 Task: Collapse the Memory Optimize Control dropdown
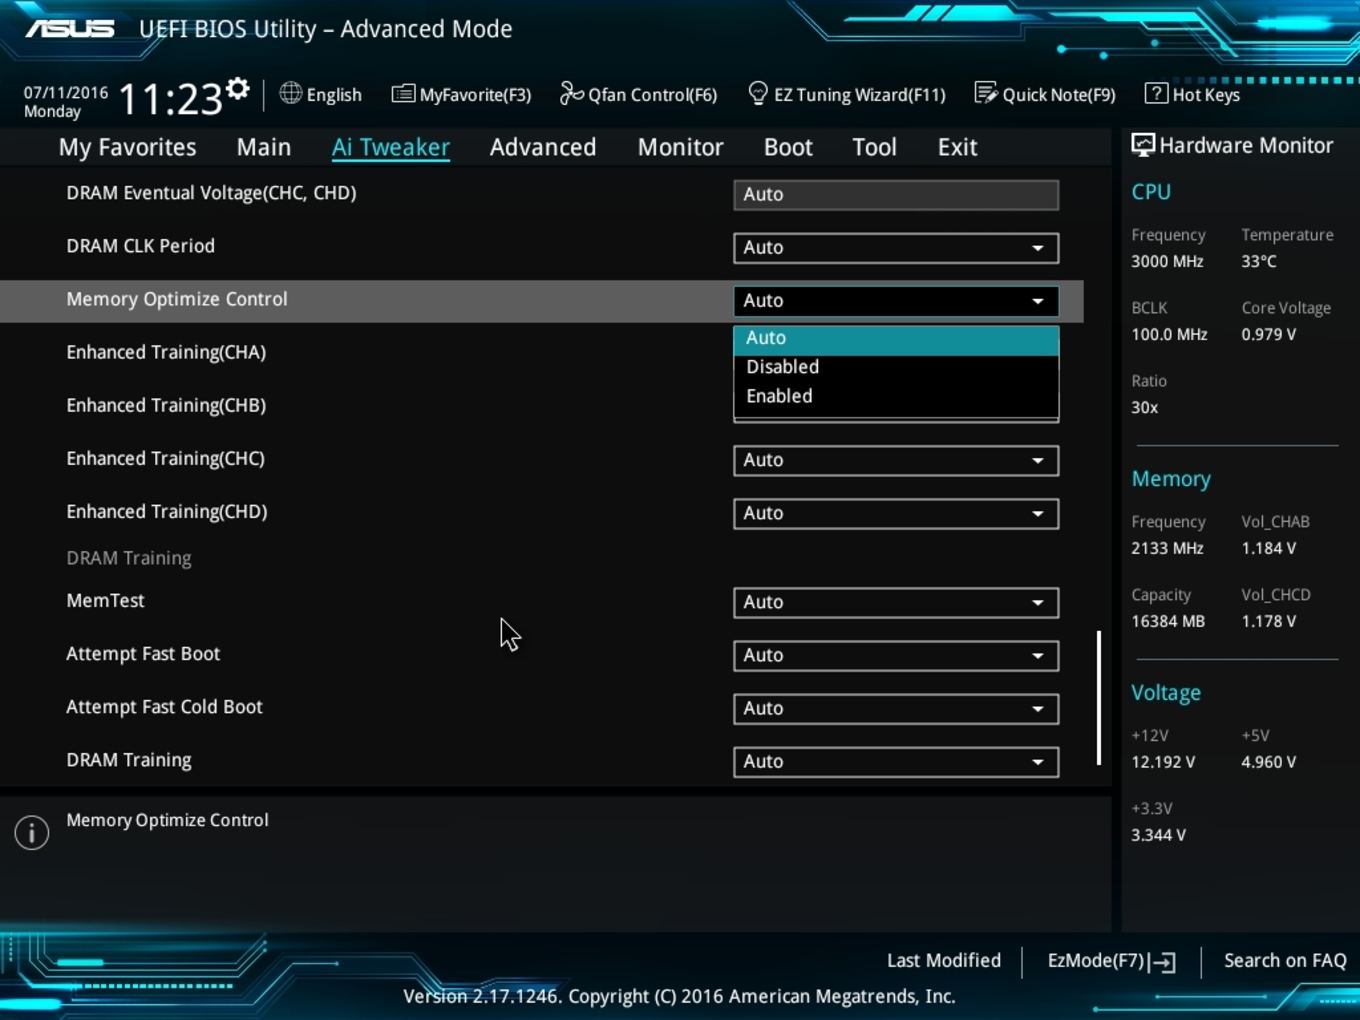(896, 301)
